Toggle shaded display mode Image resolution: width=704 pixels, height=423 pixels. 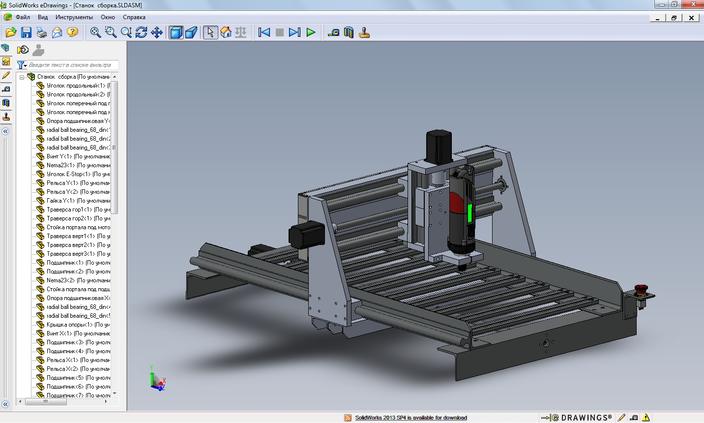coord(176,32)
